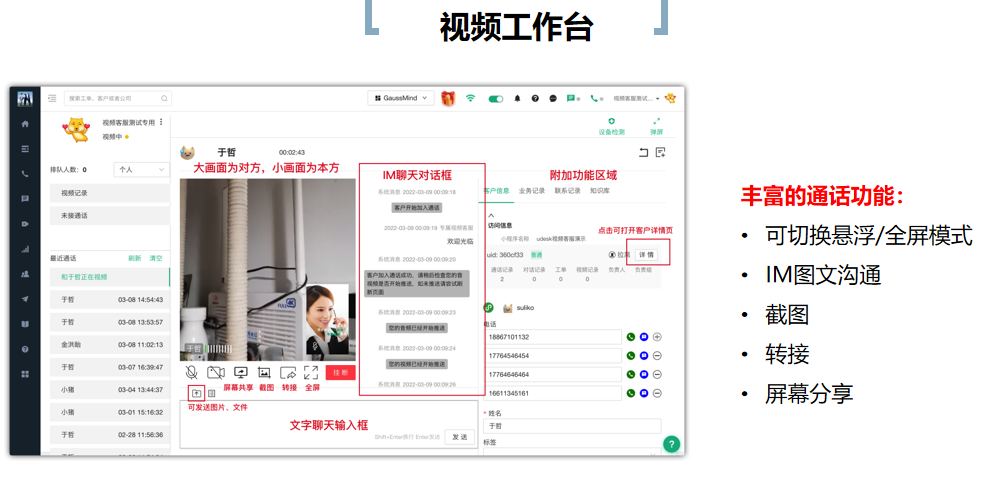This screenshot has height=480, width=996.
Task: Take a screenshot with the 截图 icon
Action: [x=265, y=372]
